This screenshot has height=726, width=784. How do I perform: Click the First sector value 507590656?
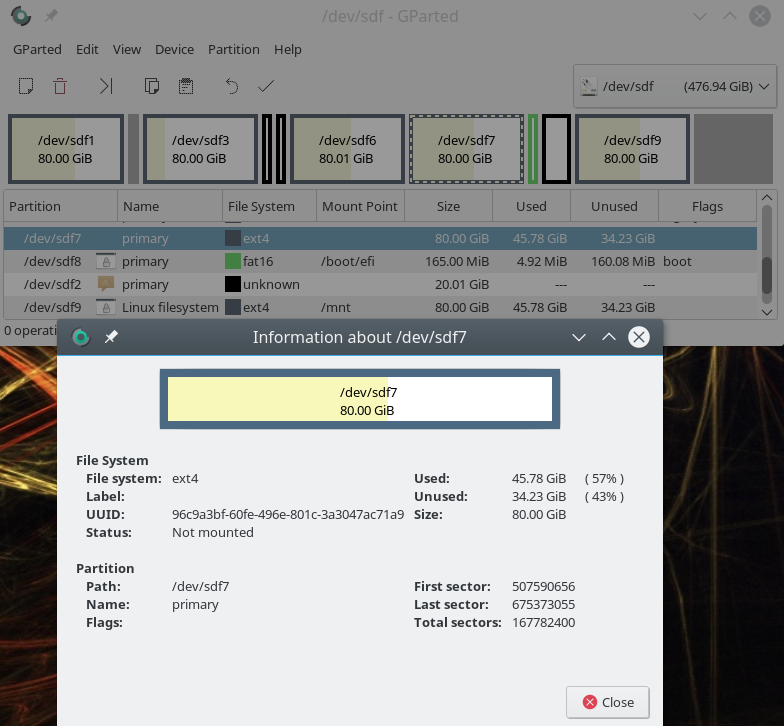point(544,586)
